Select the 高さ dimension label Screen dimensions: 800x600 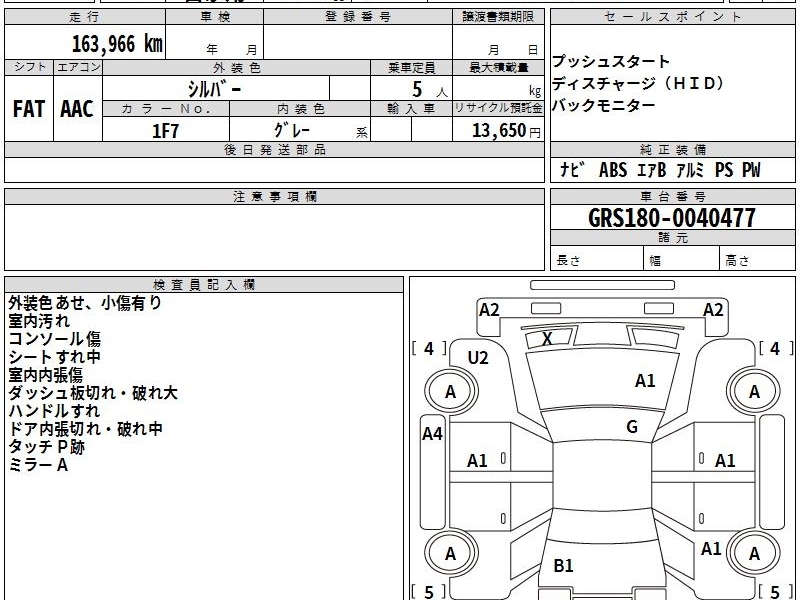[x=738, y=261]
